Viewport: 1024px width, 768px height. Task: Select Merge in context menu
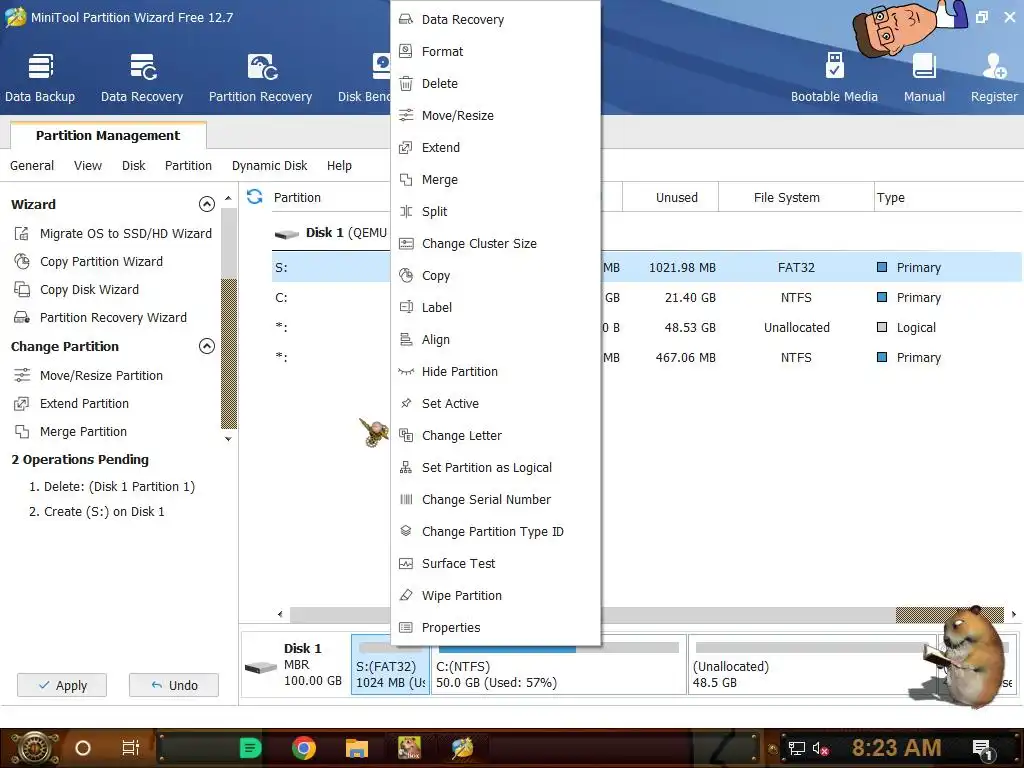tap(495, 180)
